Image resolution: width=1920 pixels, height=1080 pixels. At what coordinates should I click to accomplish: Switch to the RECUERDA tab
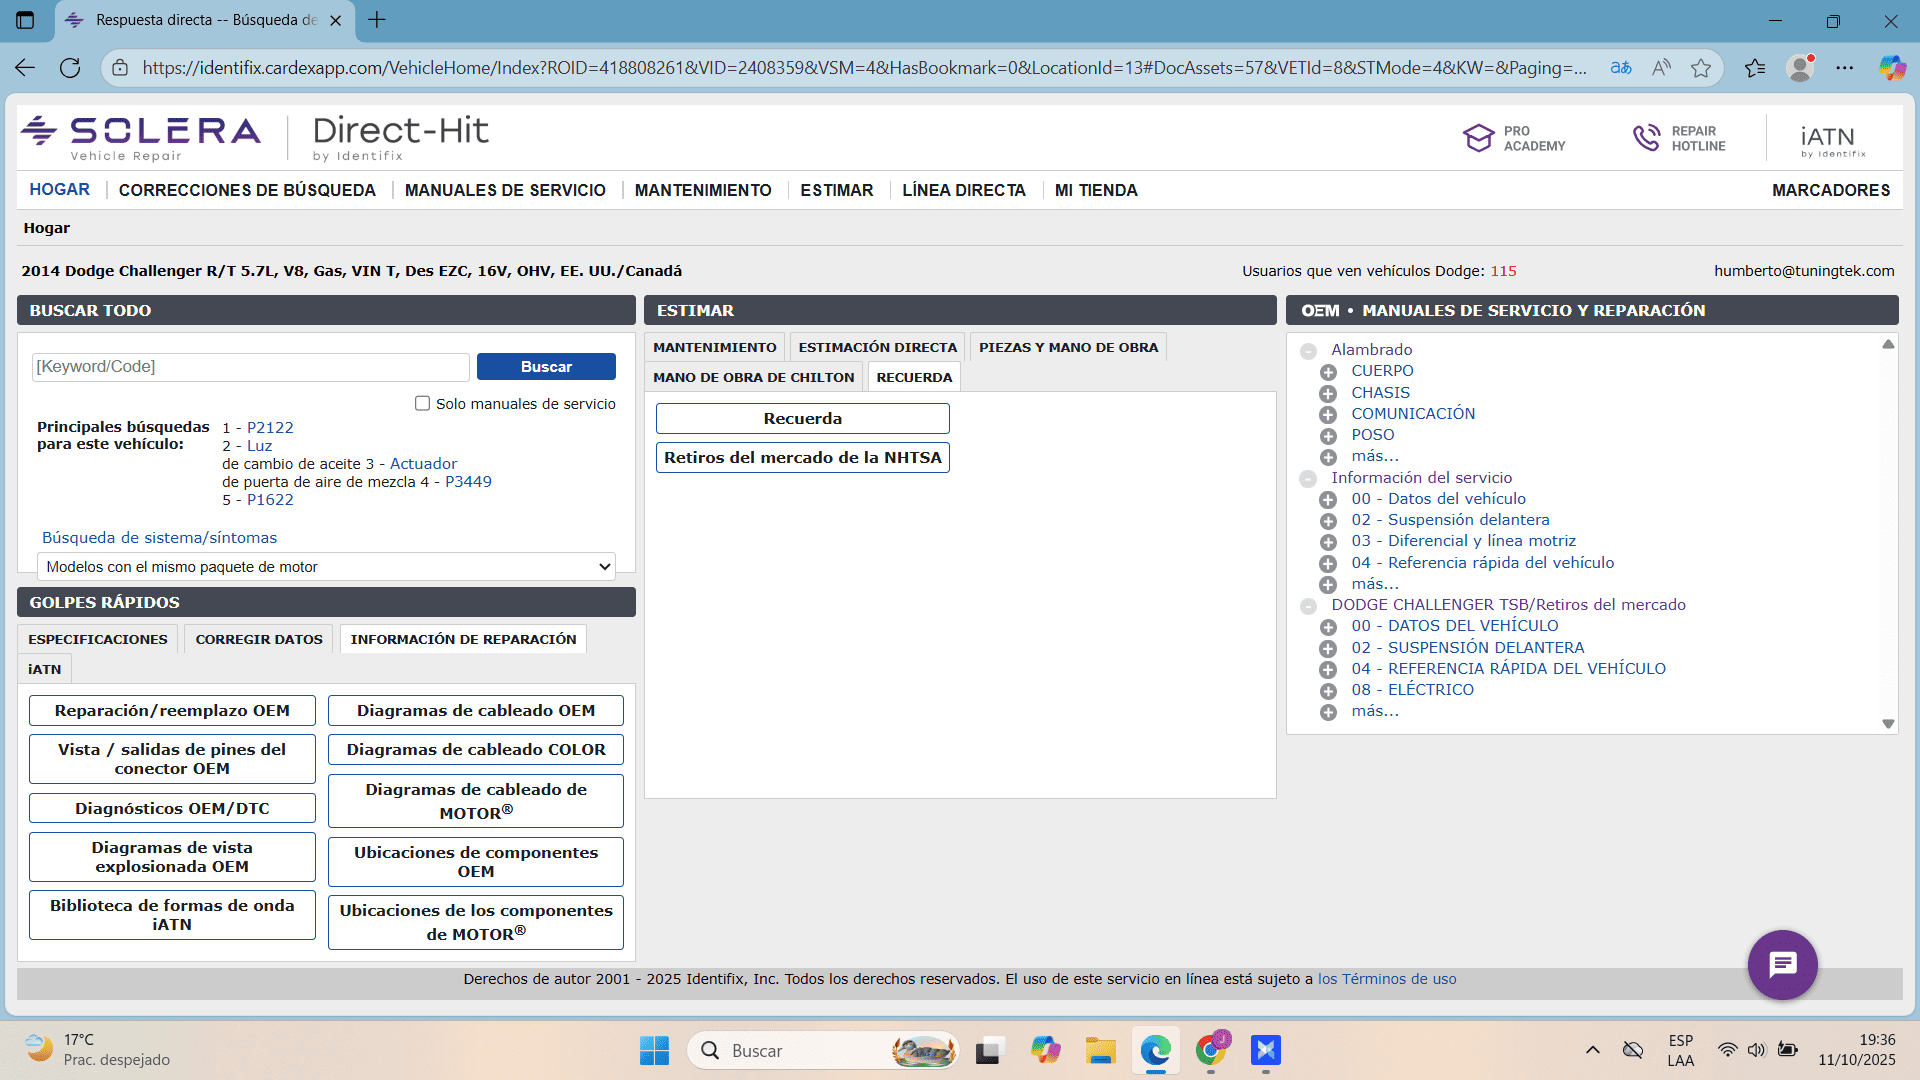tap(913, 377)
